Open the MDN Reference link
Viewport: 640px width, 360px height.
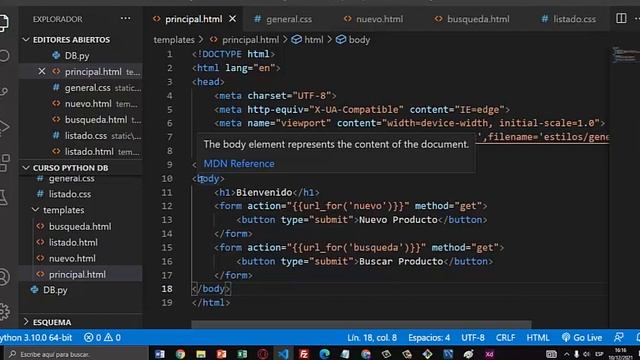tap(239, 164)
